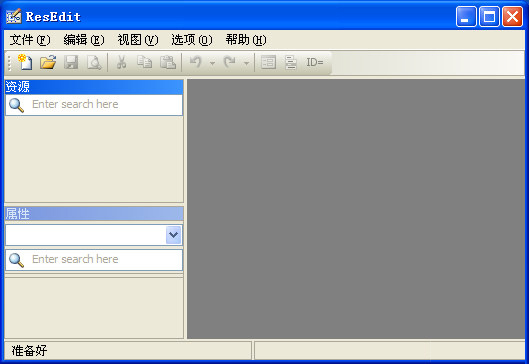The height and width of the screenshot is (364, 529).
Task: Click the Cut scissors icon
Action: coord(121,62)
